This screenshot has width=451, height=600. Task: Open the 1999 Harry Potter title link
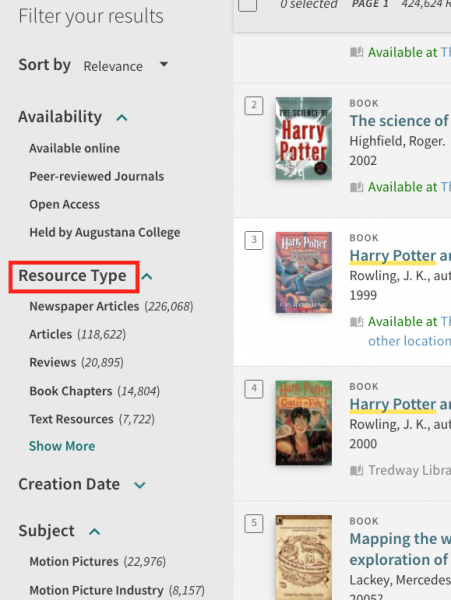pyautogui.click(x=400, y=256)
